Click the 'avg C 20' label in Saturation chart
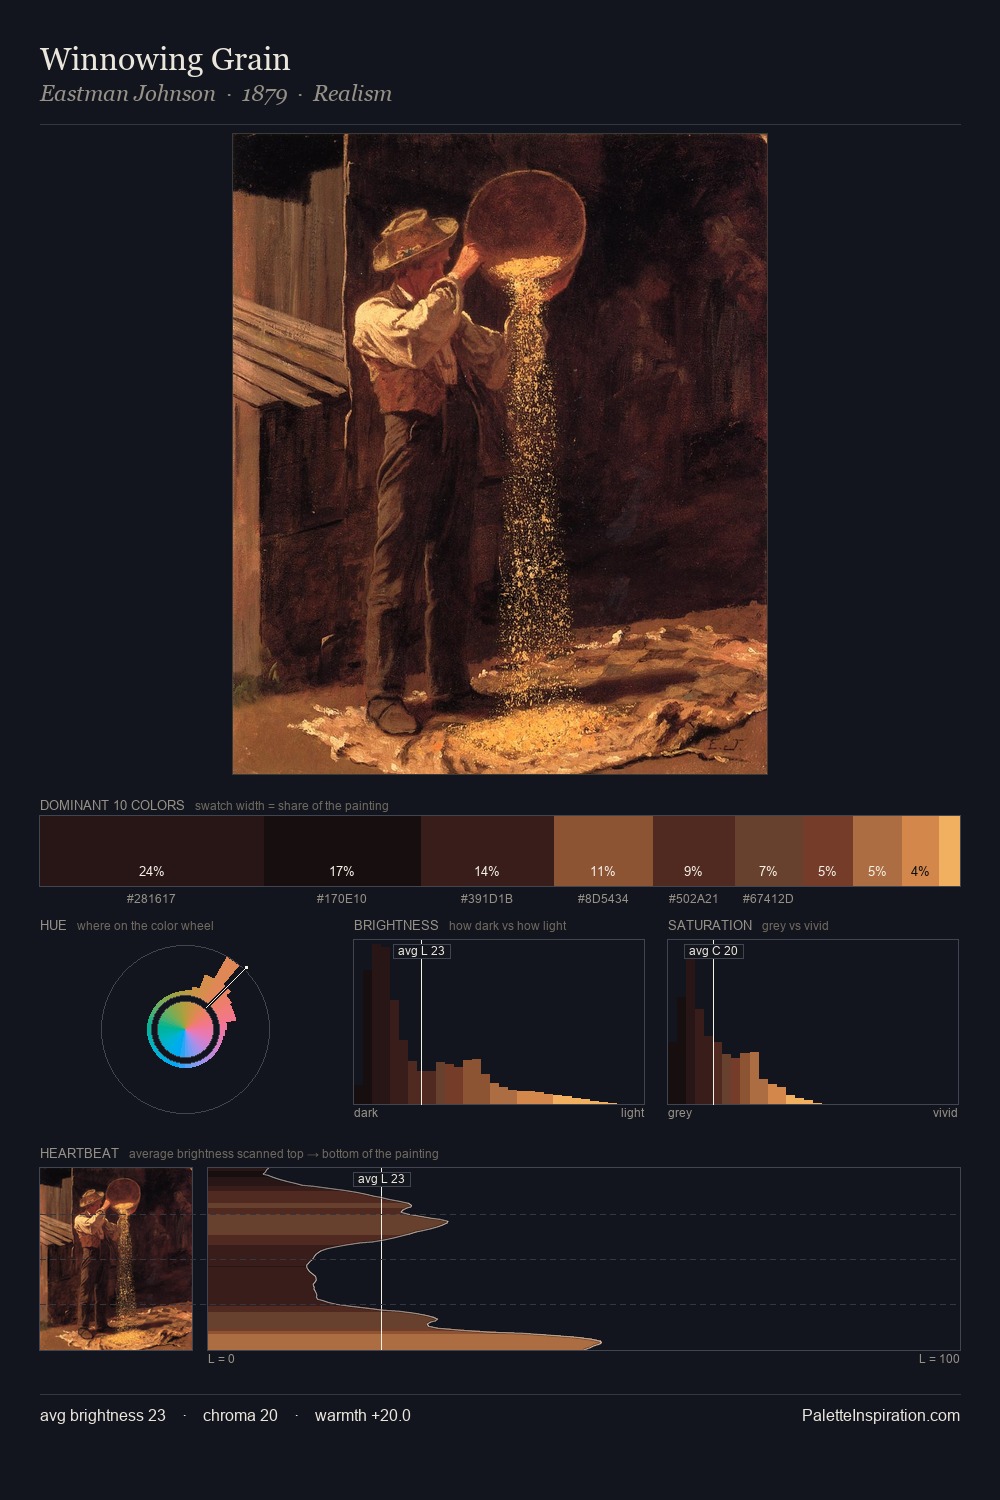The height and width of the screenshot is (1500, 1000). (x=713, y=951)
